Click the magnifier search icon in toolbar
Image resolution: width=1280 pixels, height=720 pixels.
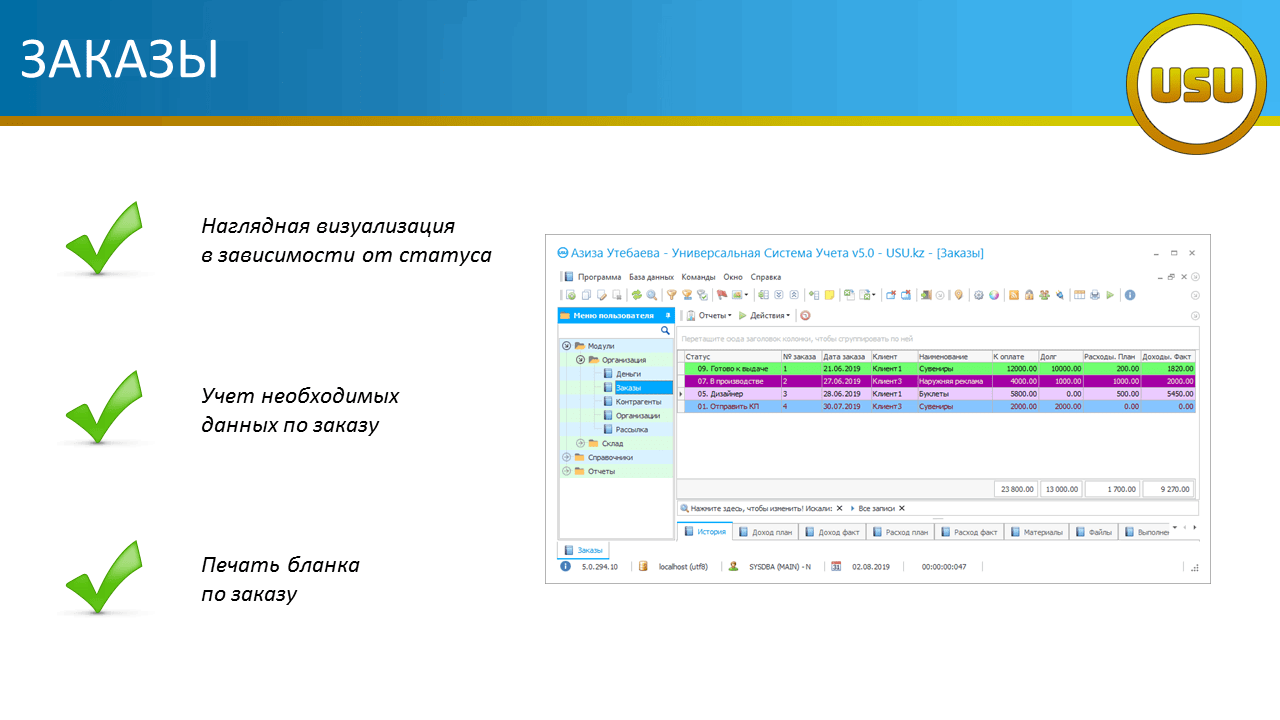652,295
